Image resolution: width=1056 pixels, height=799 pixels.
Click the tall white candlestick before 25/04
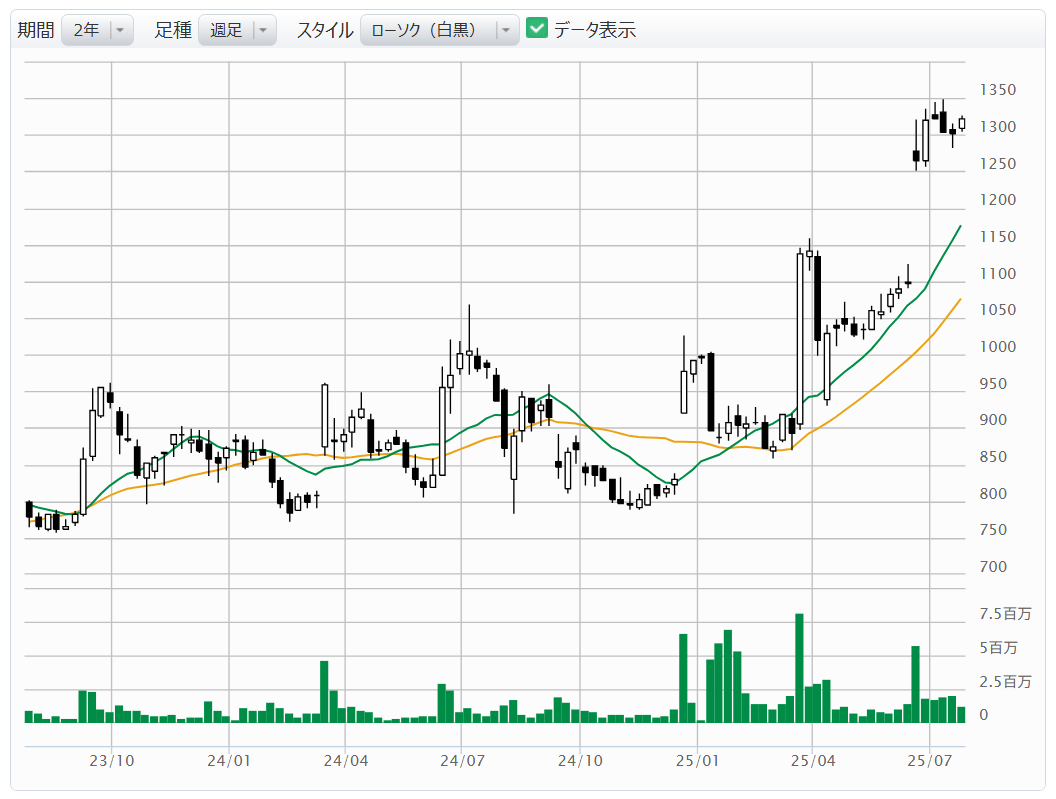coord(800,339)
